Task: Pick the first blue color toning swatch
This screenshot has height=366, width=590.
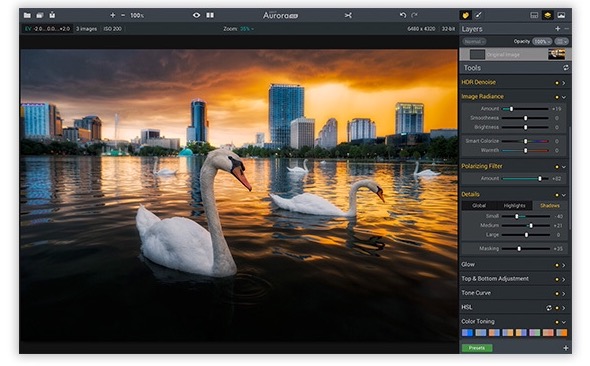Action: (467, 333)
